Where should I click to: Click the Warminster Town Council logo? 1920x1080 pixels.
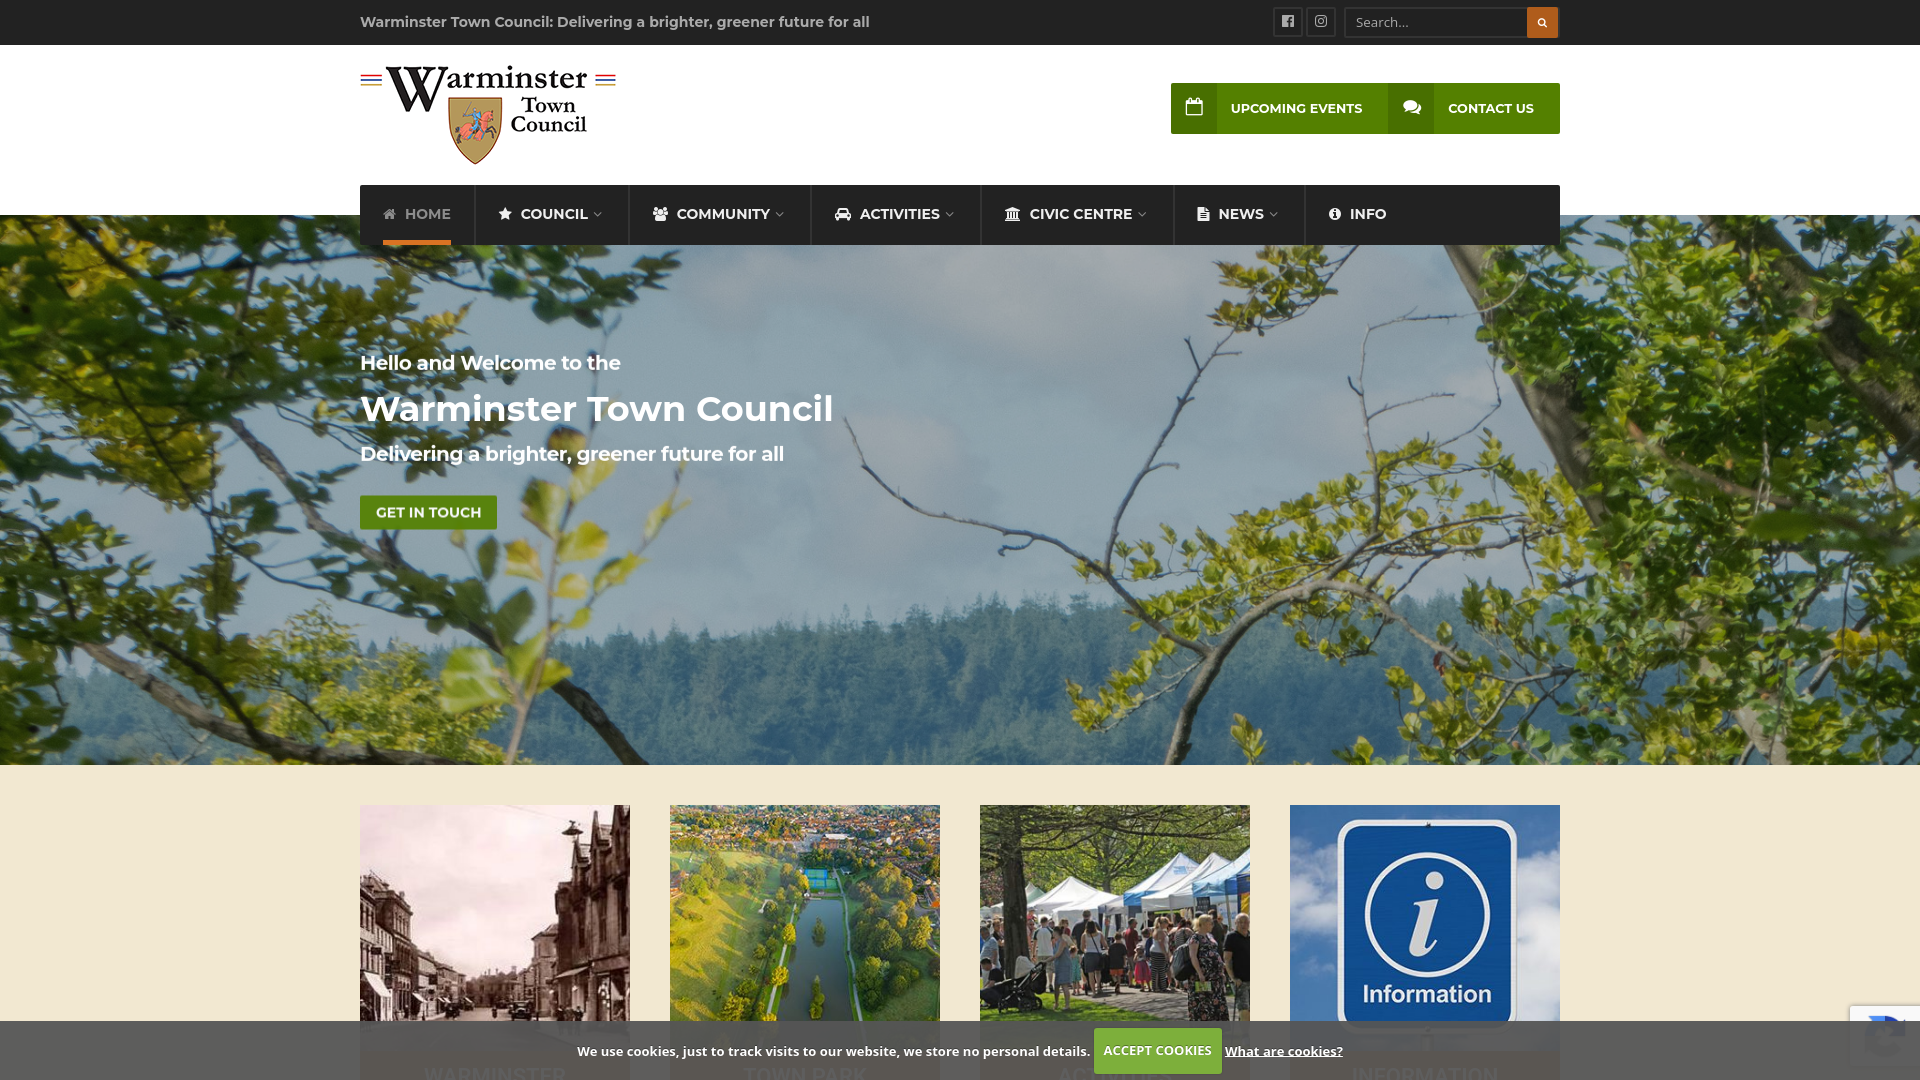488,114
